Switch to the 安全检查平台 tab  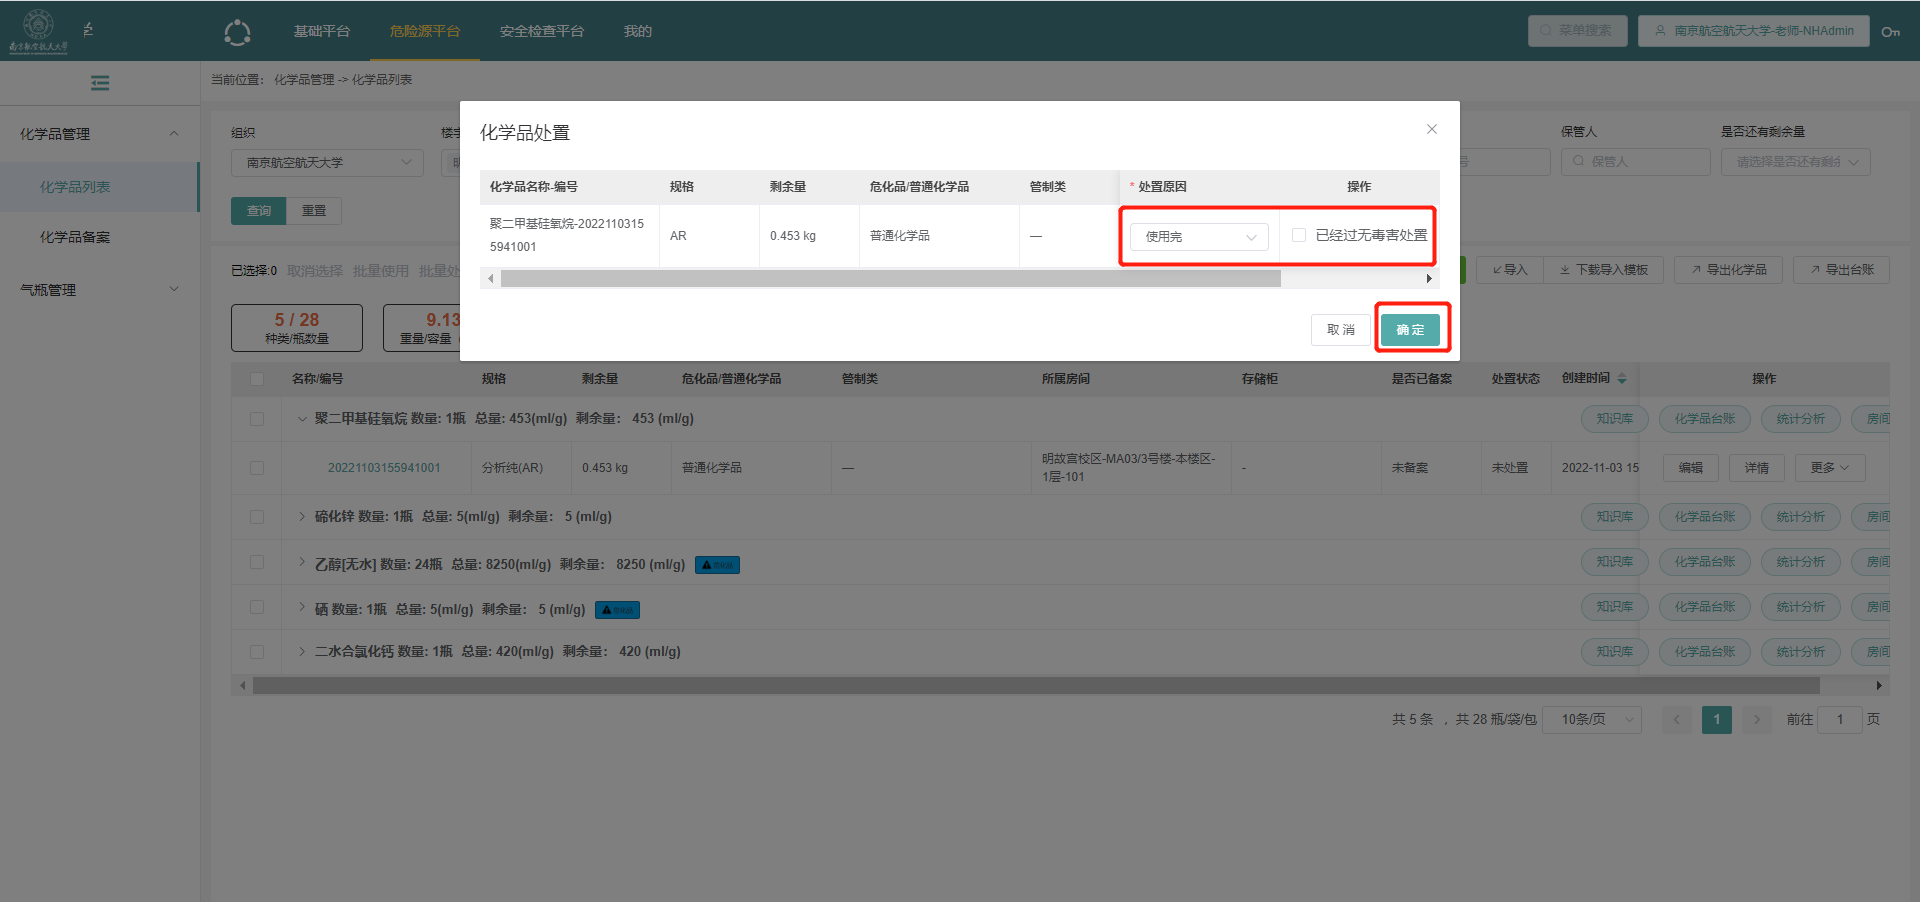tap(541, 31)
